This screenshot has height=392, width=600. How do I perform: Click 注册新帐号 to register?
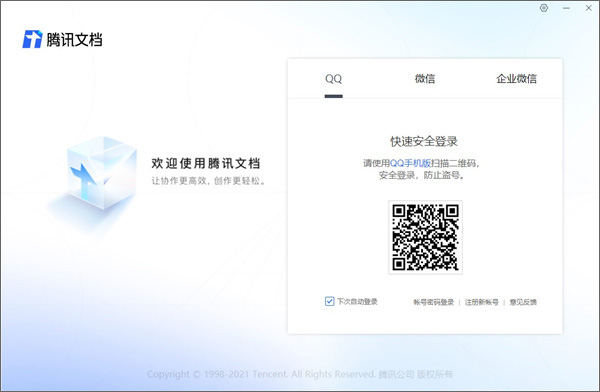point(481,302)
